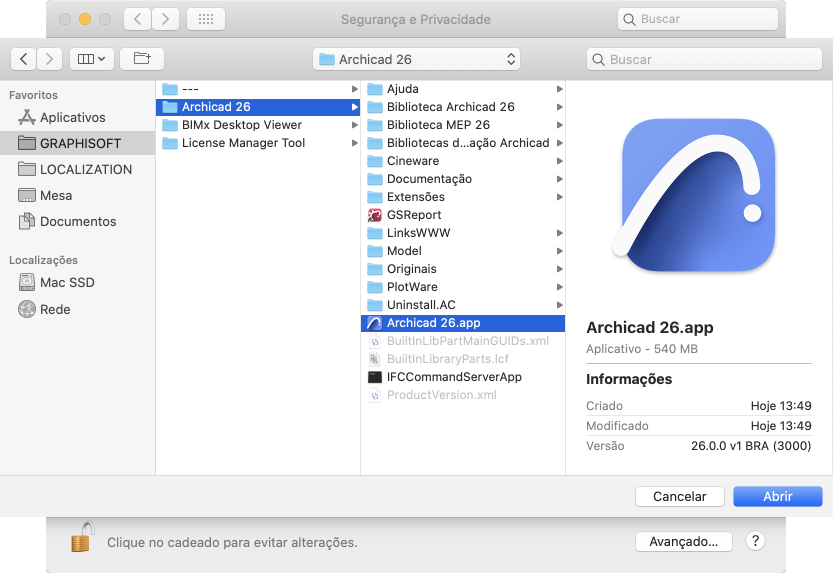Expand the Biblioteca MEP 26 arrow

click(559, 125)
